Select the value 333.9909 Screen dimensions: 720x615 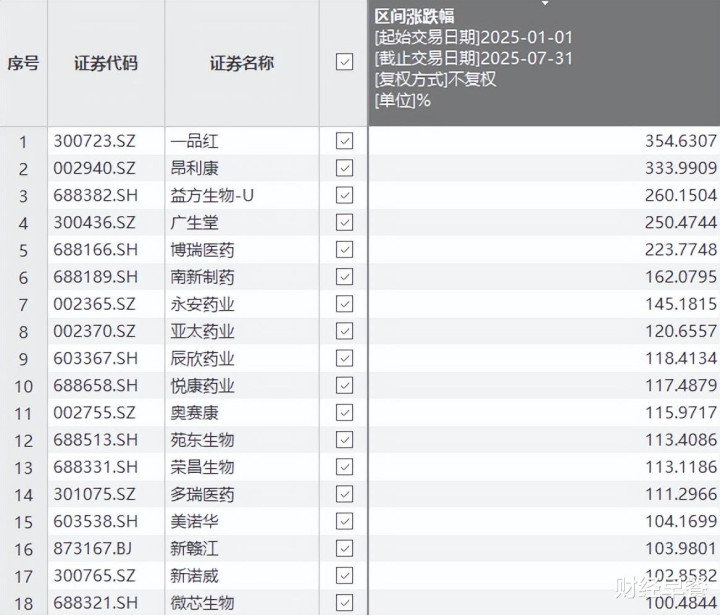point(681,168)
